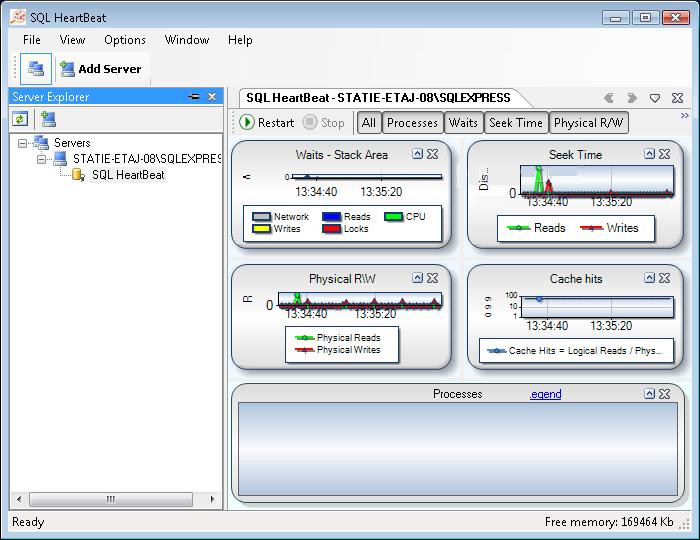Click the Network legend color swatch
Screen dimensions: 700x540
[x=262, y=217]
